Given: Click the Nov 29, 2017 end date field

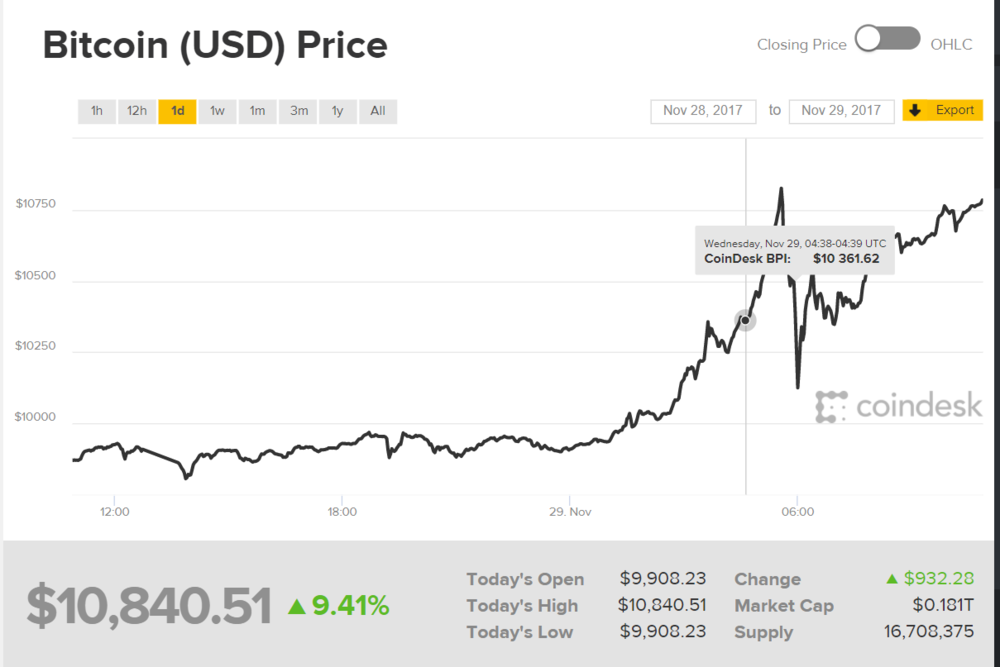Looking at the screenshot, I should [841, 111].
